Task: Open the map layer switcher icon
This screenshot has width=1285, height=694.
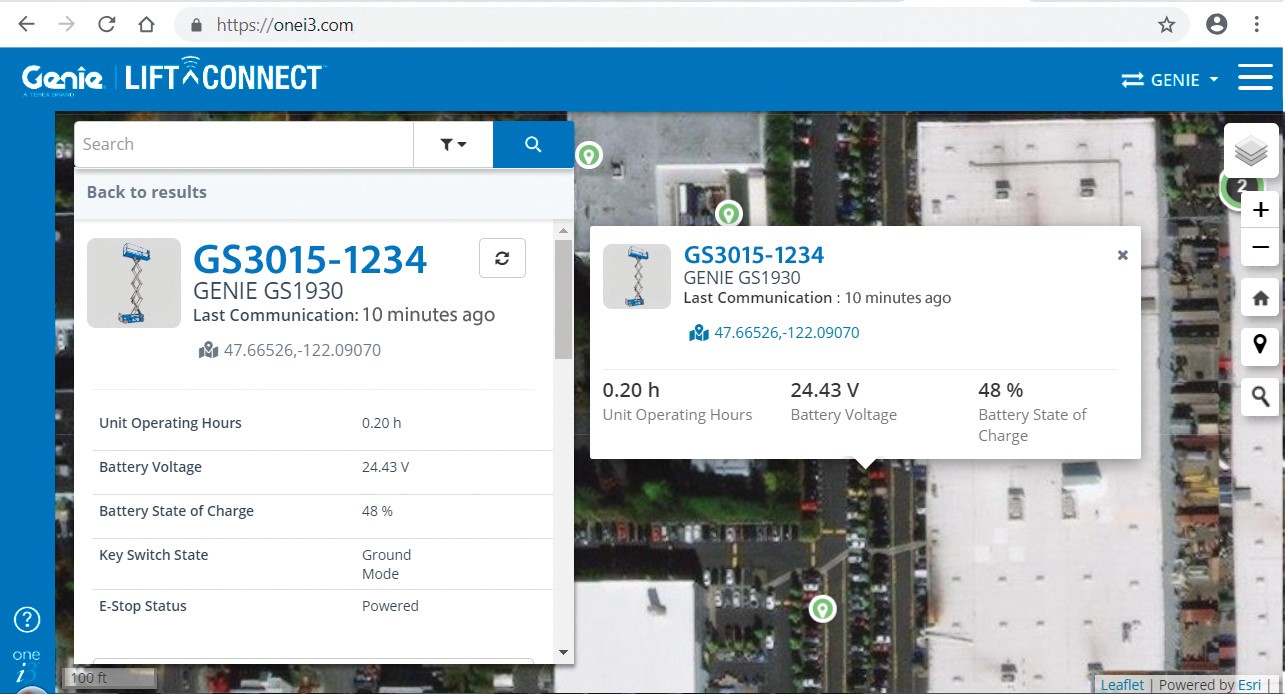Action: tap(1253, 152)
